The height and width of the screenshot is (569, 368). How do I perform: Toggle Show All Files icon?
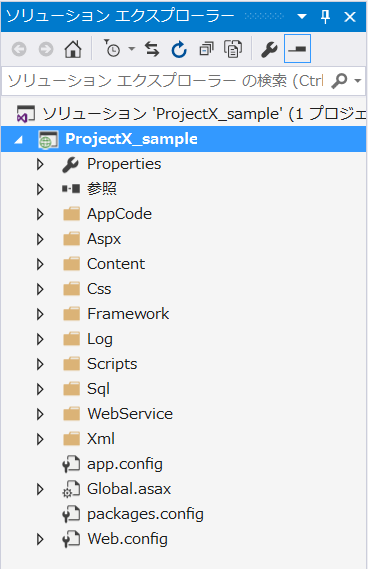233,49
